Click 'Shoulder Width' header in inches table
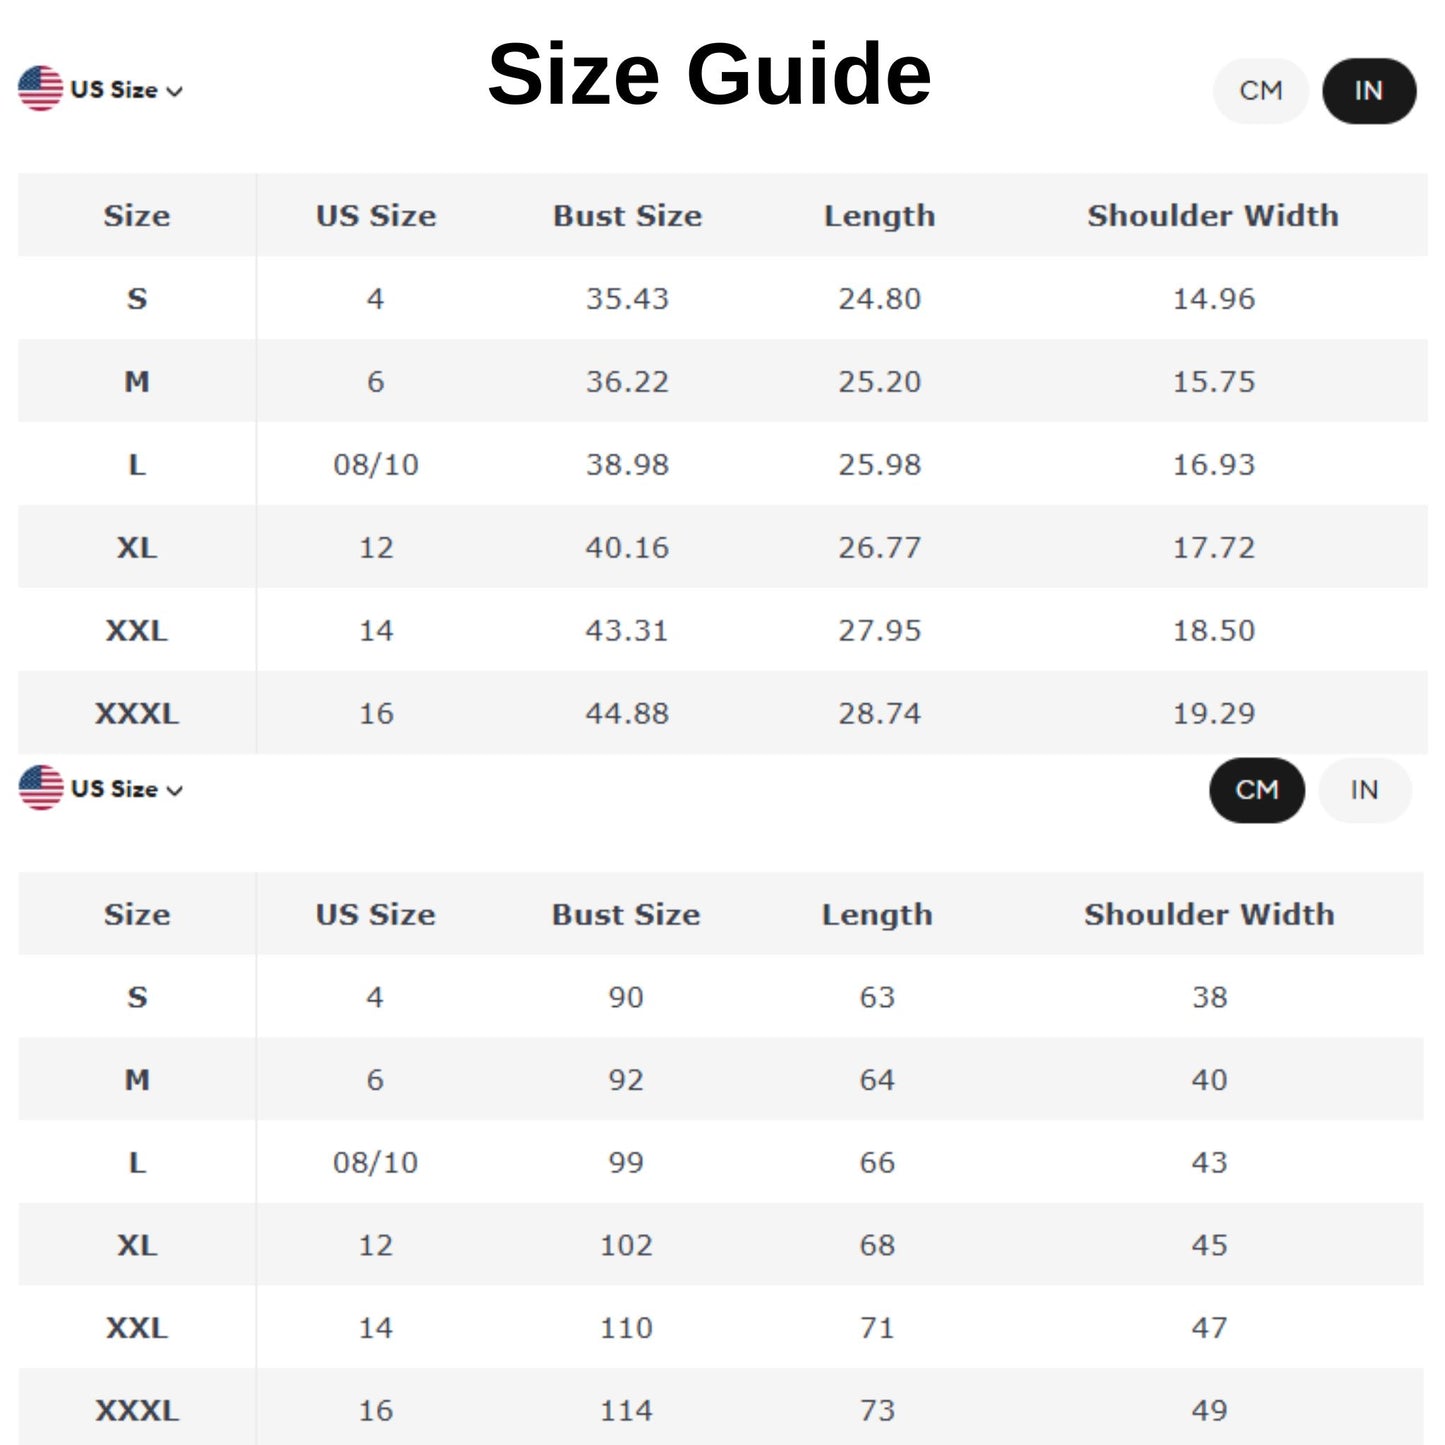Image resolution: width=1445 pixels, height=1445 pixels. (x=1212, y=216)
